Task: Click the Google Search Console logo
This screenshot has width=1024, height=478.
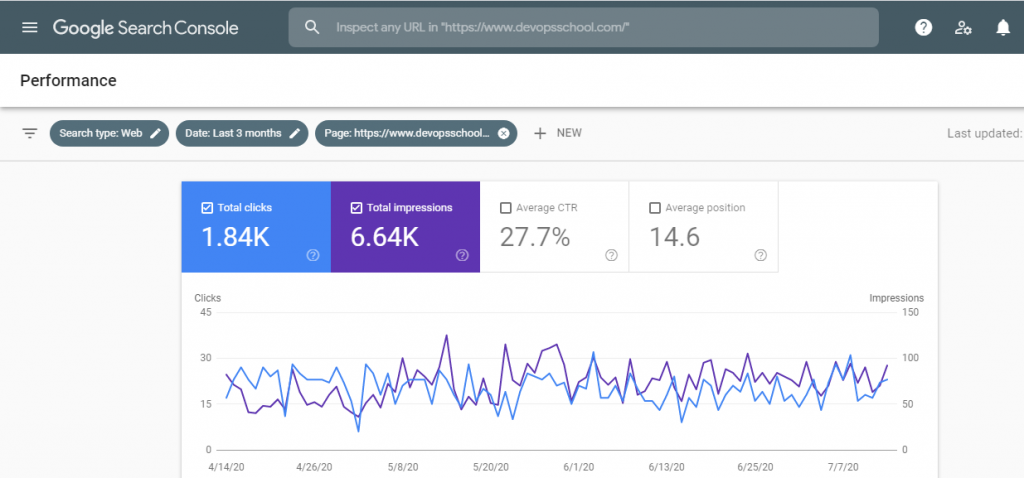Action: pyautogui.click(x=146, y=28)
